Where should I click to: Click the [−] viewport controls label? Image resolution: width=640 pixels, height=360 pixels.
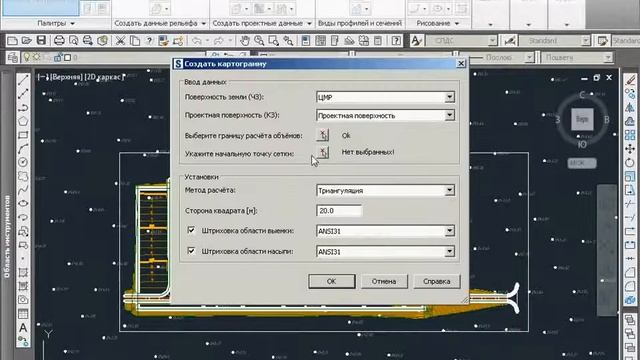tap(42, 77)
